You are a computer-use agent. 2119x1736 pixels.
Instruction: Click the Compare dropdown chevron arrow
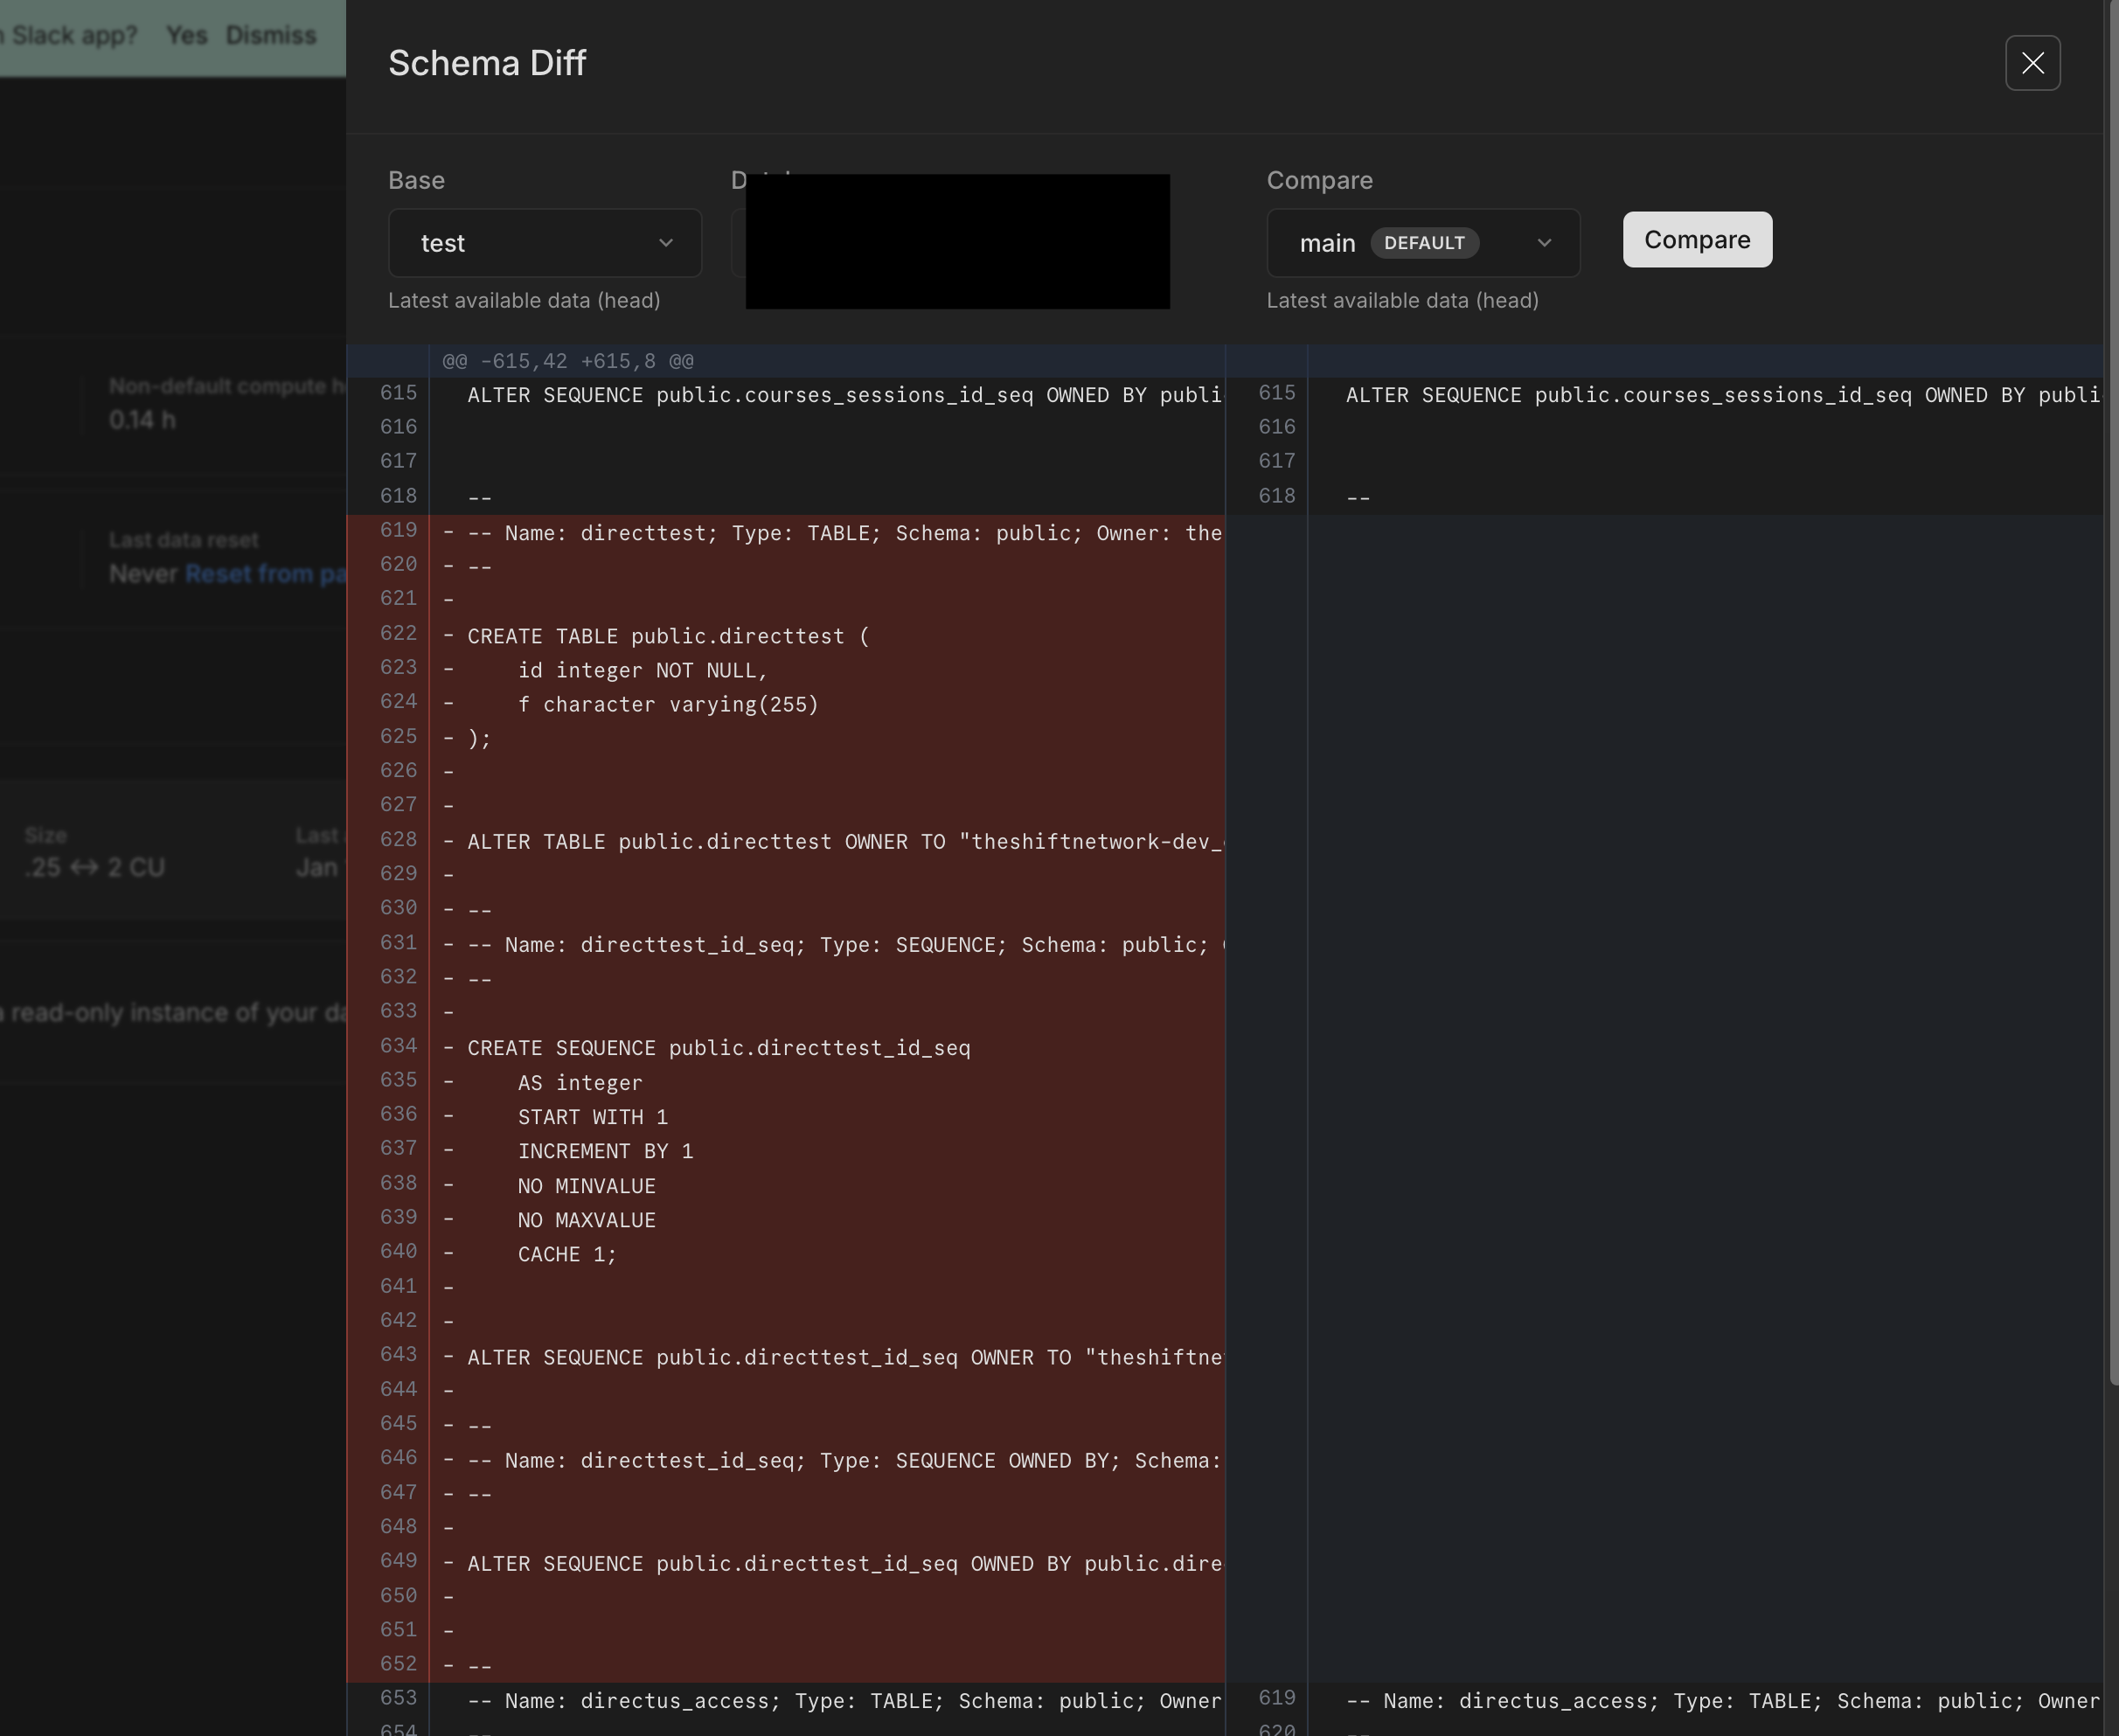click(1544, 243)
